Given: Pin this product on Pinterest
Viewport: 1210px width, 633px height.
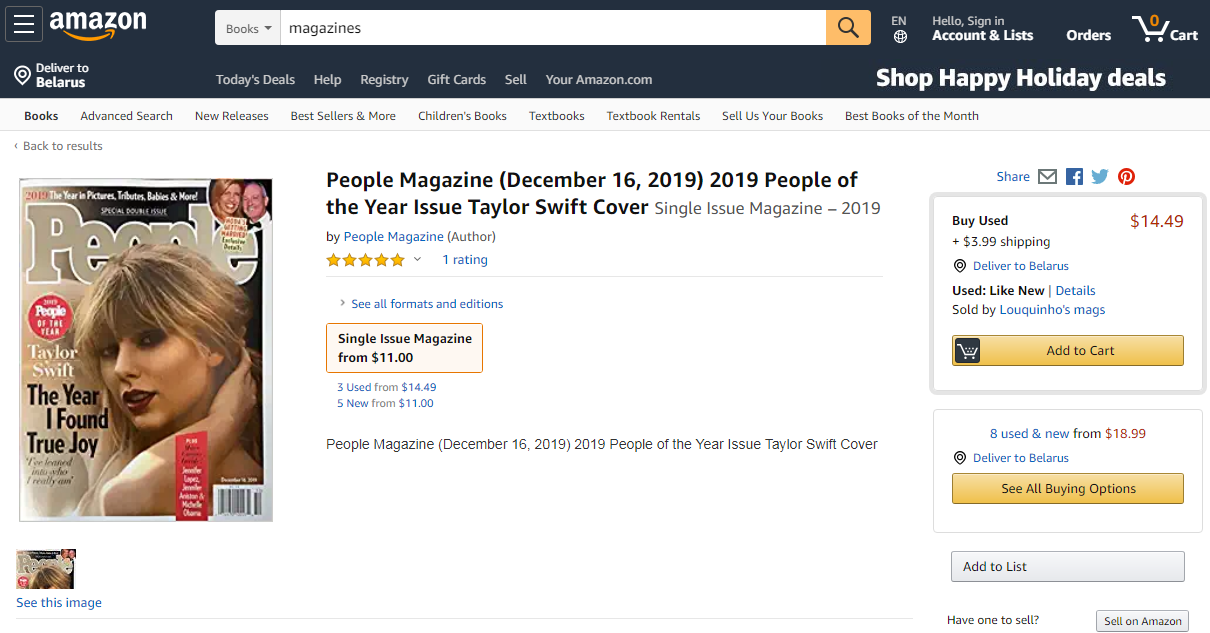Looking at the screenshot, I should tap(1126, 177).
